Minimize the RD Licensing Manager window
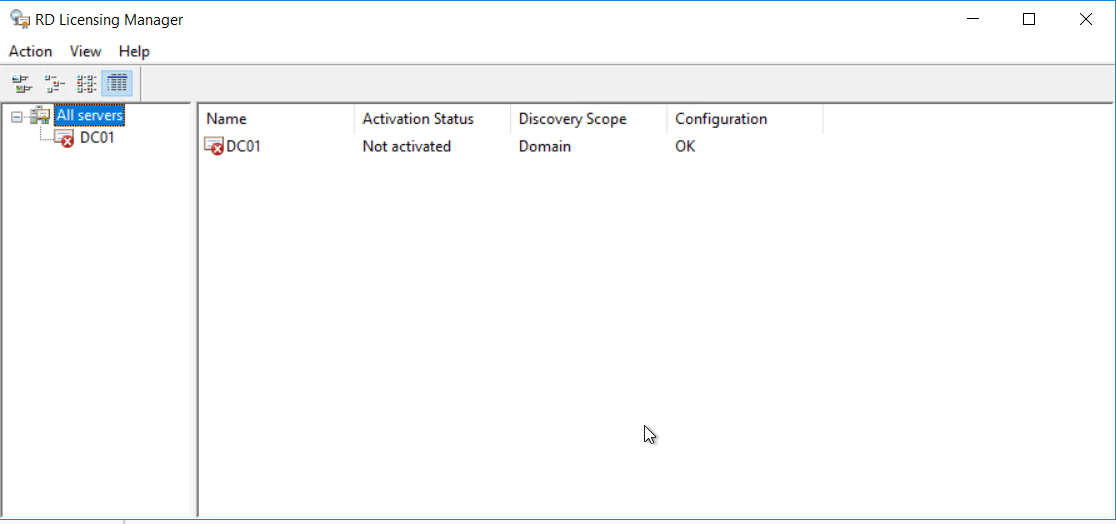The width and height of the screenshot is (1116, 524). click(x=972, y=19)
